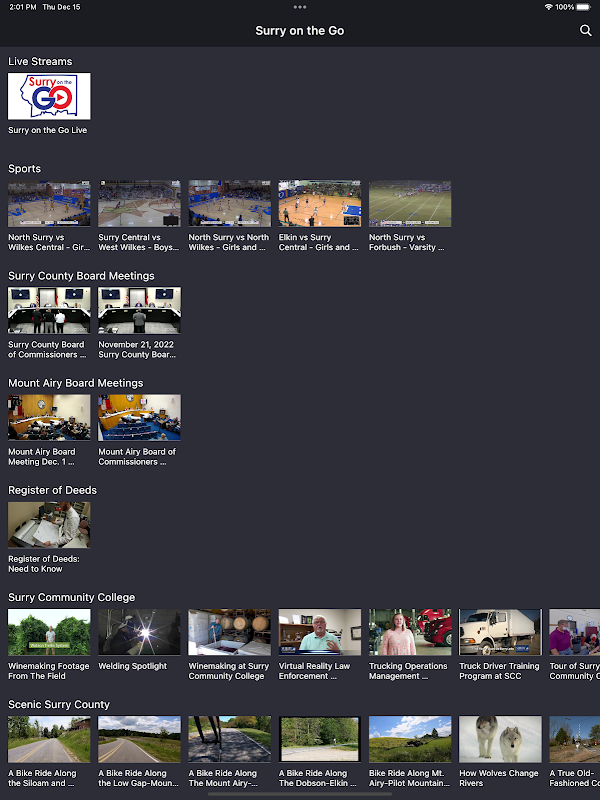Select 'Welding Spotlight' title text

[133, 666]
